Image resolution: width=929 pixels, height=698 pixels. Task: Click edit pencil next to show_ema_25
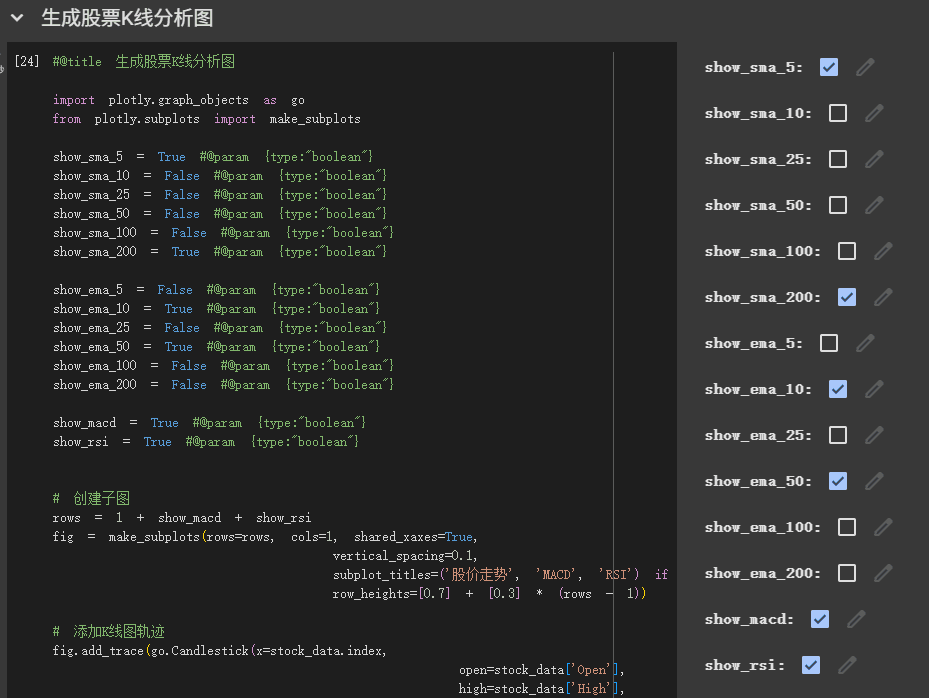(874, 435)
